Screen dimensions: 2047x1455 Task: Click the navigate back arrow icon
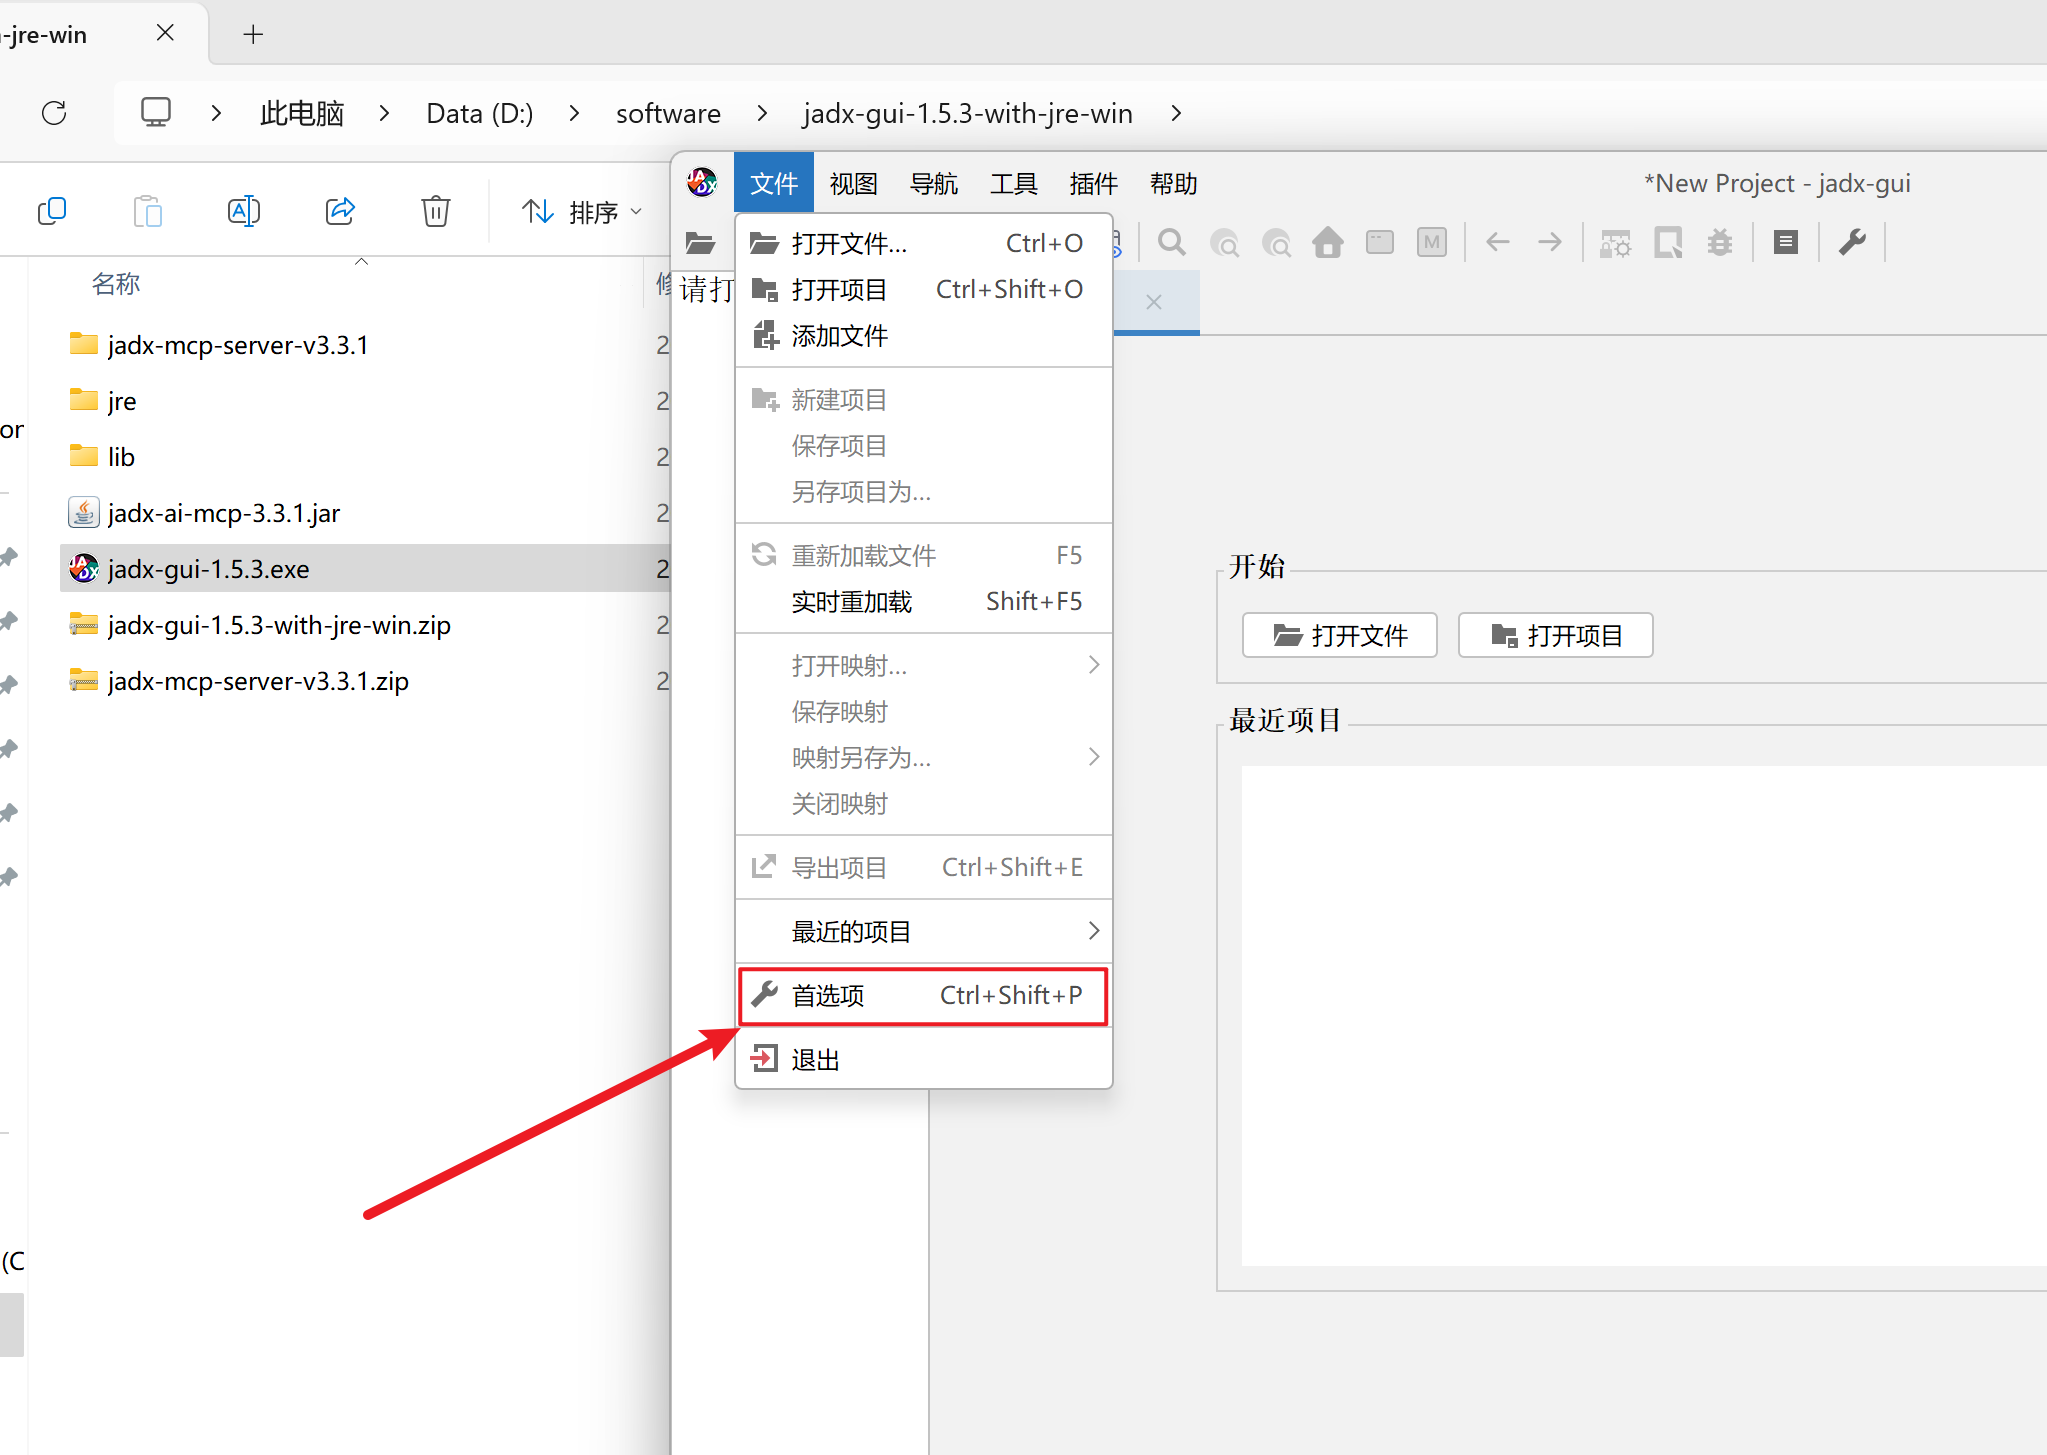[1497, 243]
